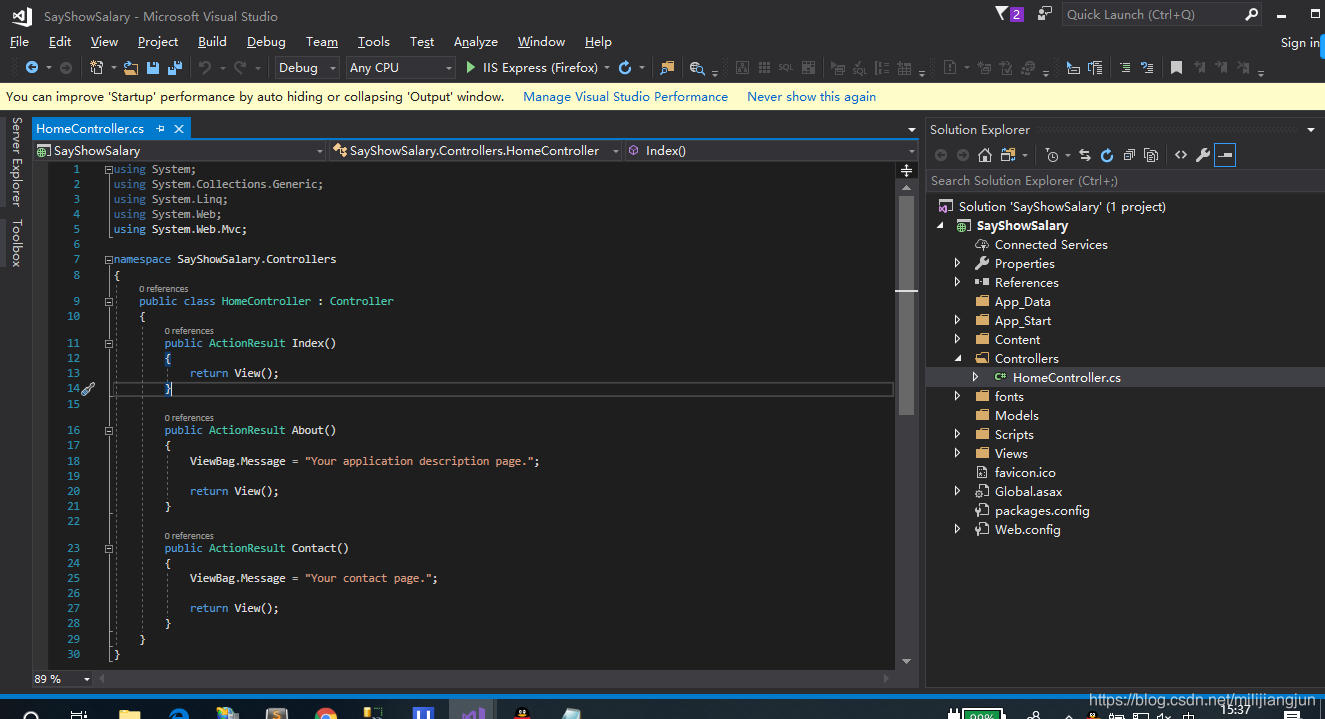Open the 89 % zoom level dropdown
Image resolution: width=1325 pixels, height=719 pixels.
62,679
